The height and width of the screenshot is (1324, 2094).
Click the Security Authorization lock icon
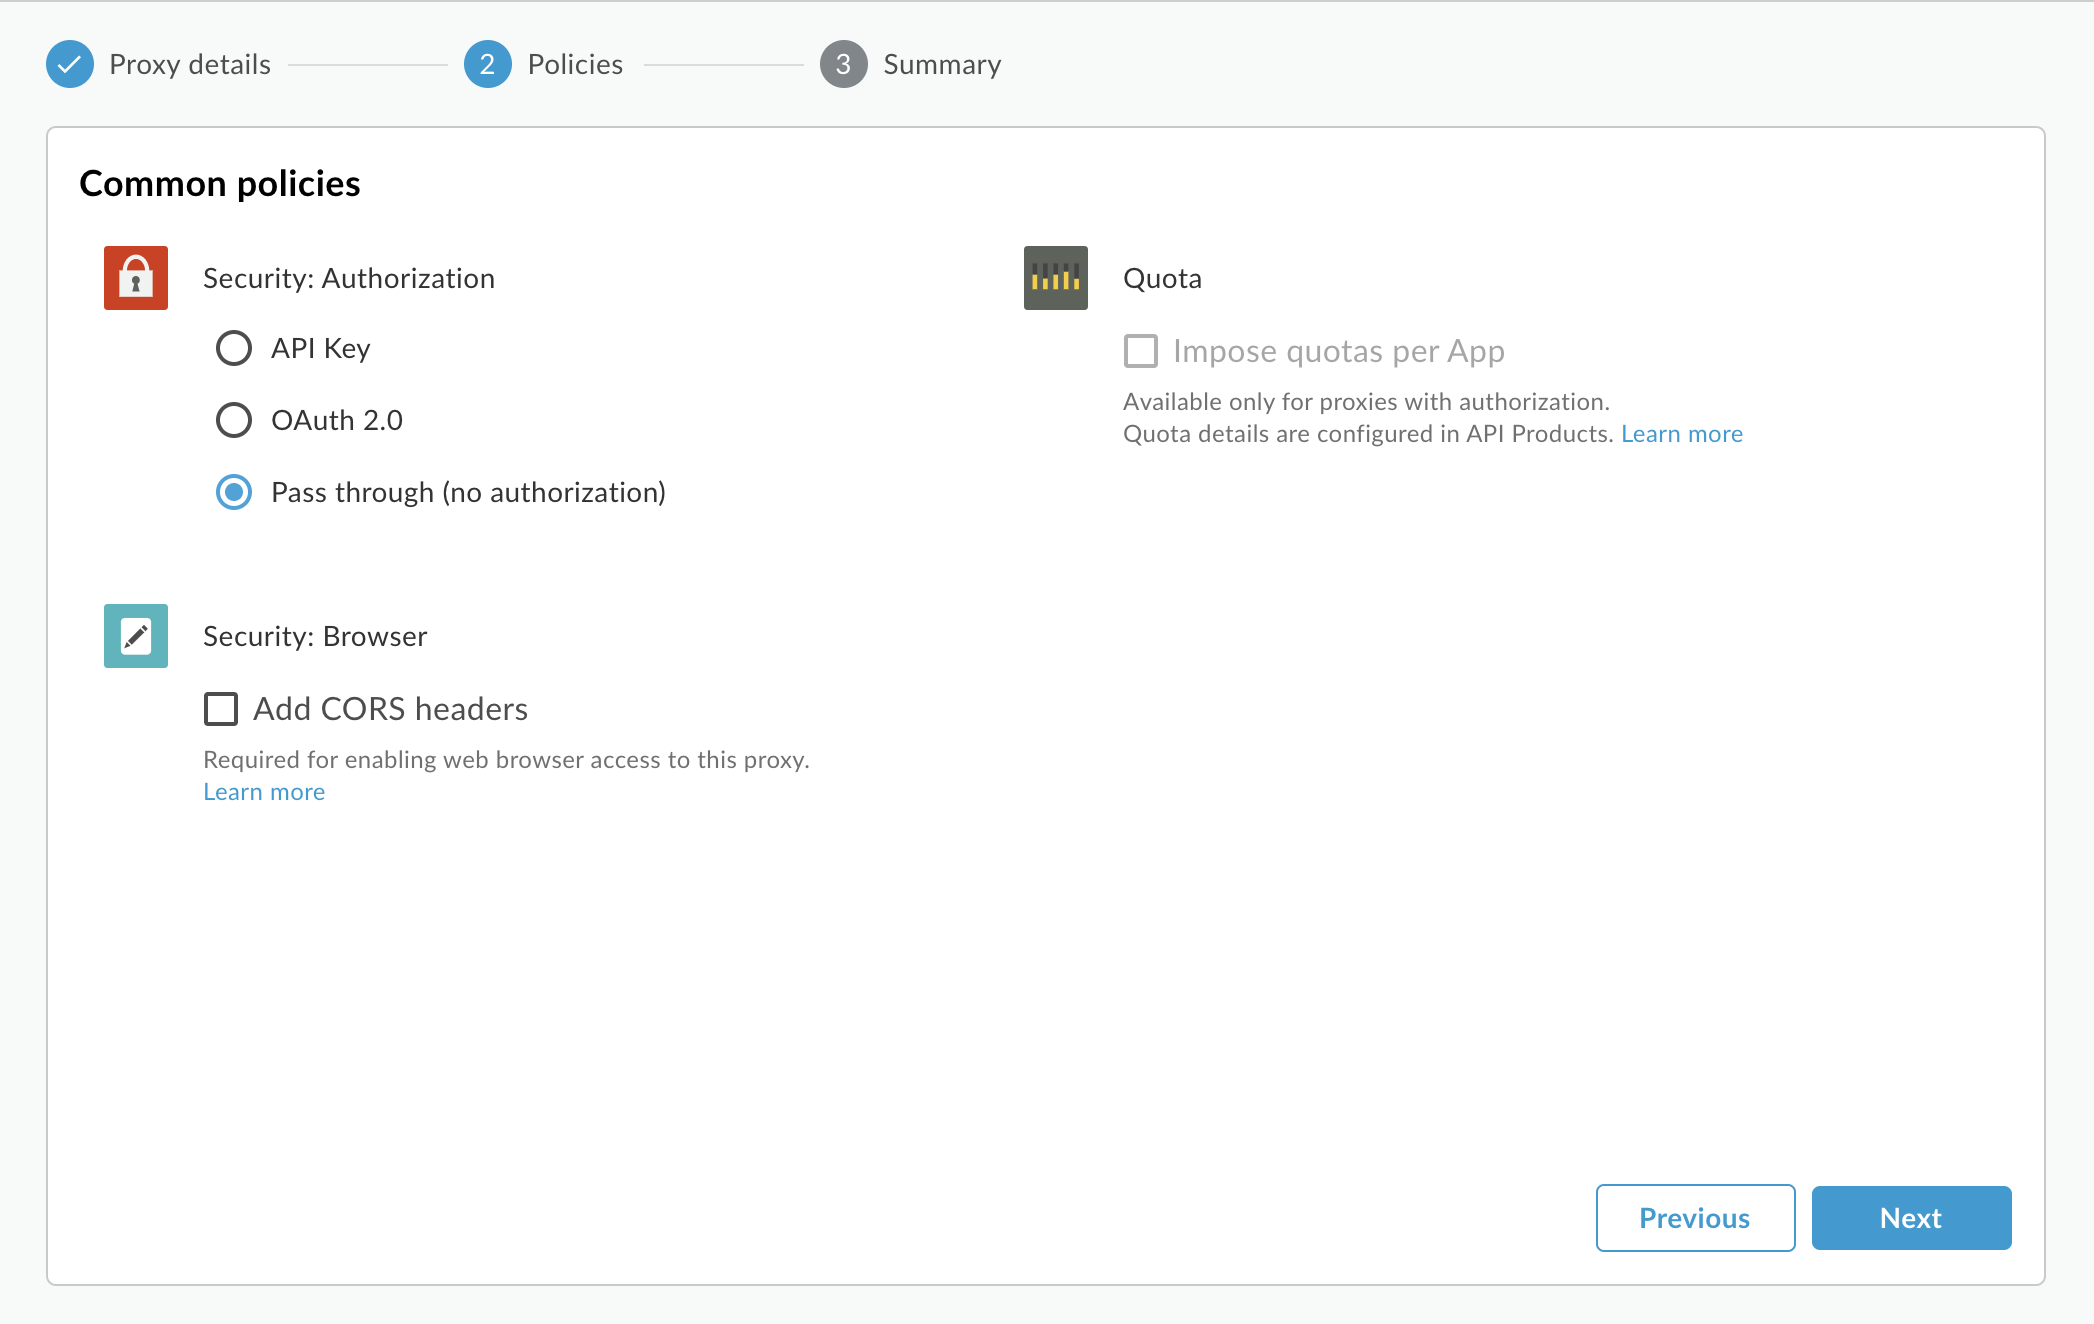136,276
